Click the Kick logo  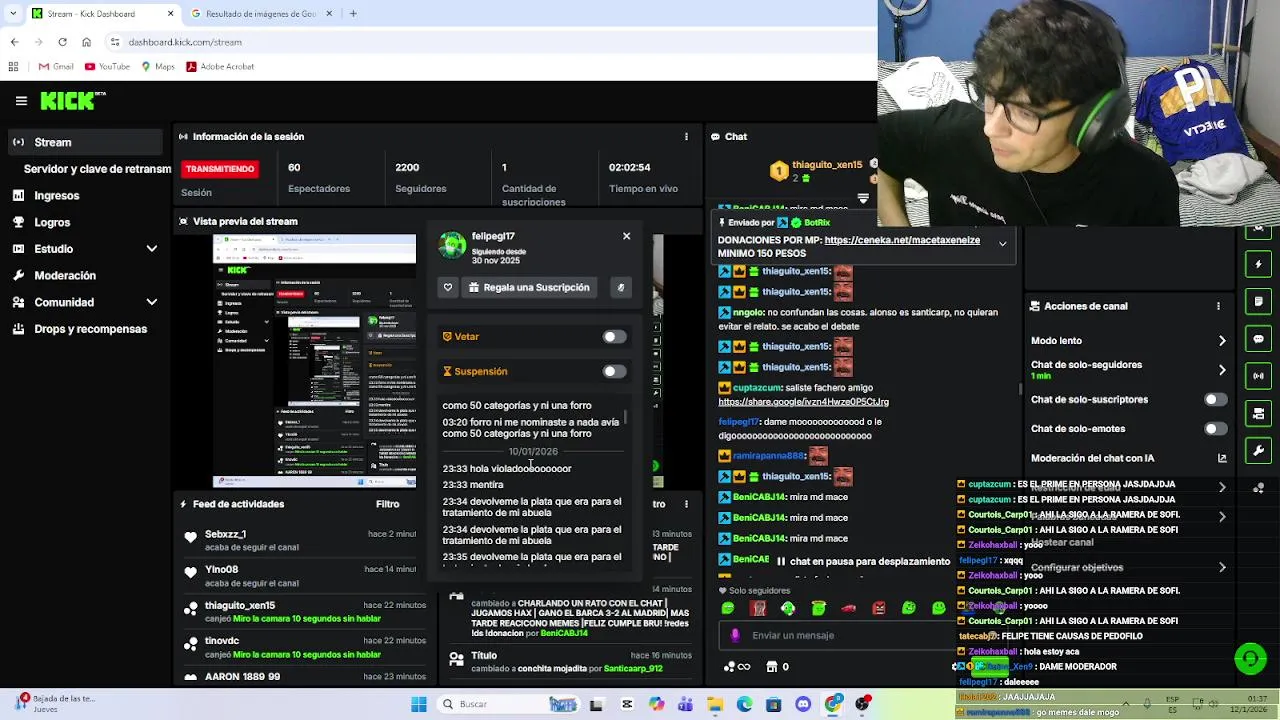72,100
